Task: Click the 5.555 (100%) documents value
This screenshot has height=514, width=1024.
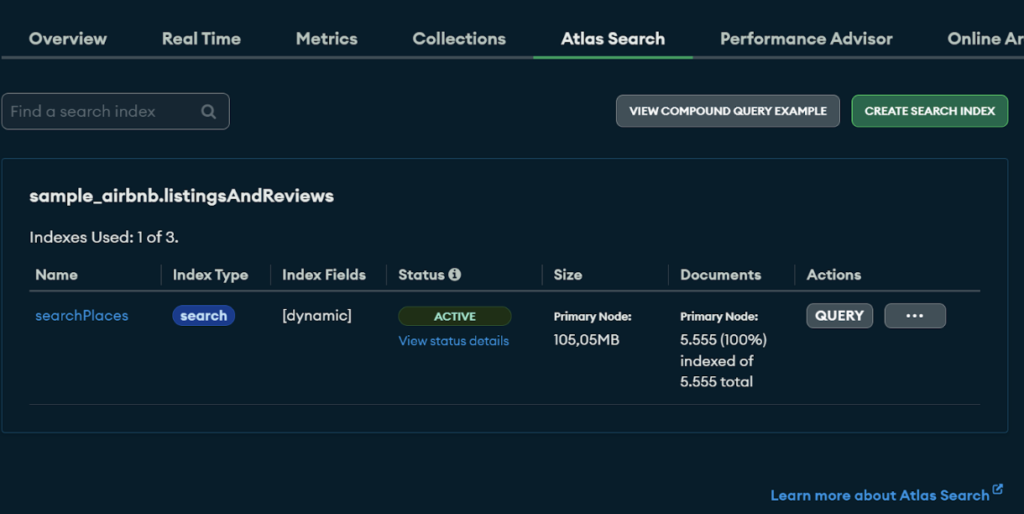Action: (x=724, y=340)
